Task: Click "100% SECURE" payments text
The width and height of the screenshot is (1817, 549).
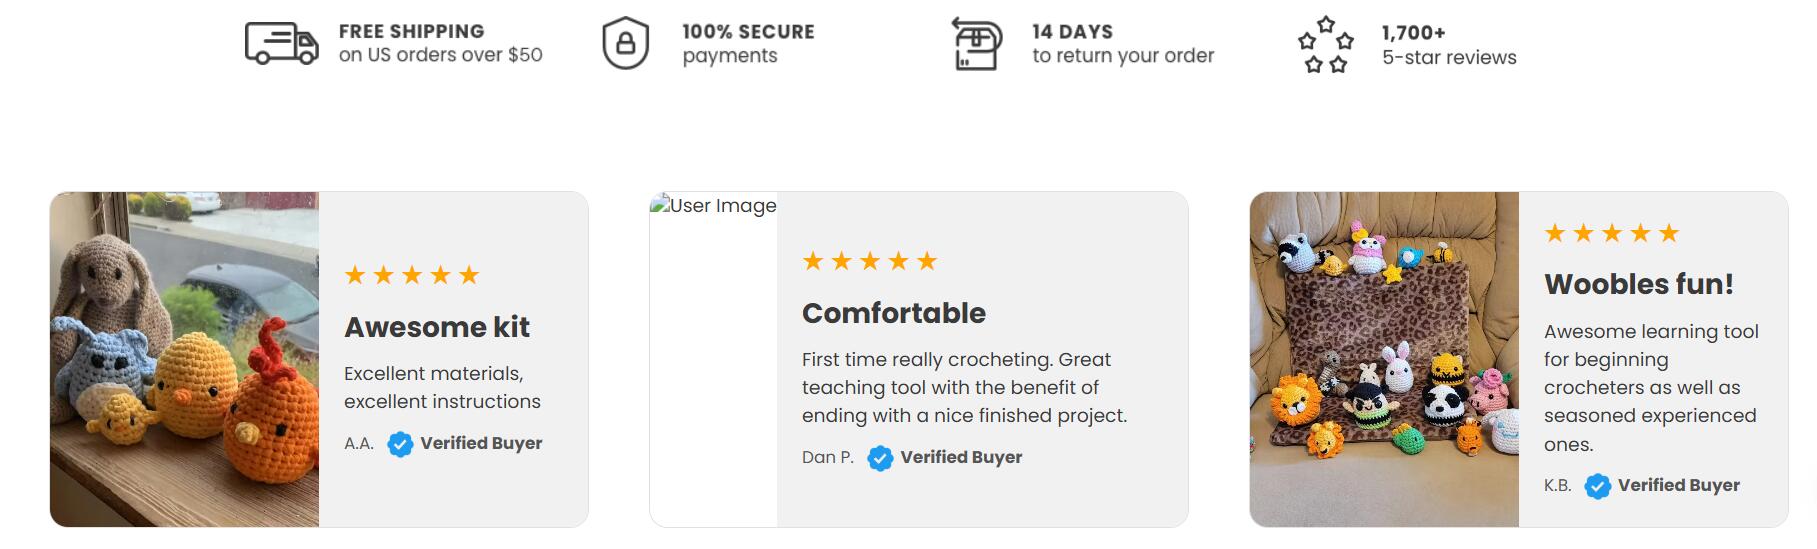Action: (x=748, y=31)
